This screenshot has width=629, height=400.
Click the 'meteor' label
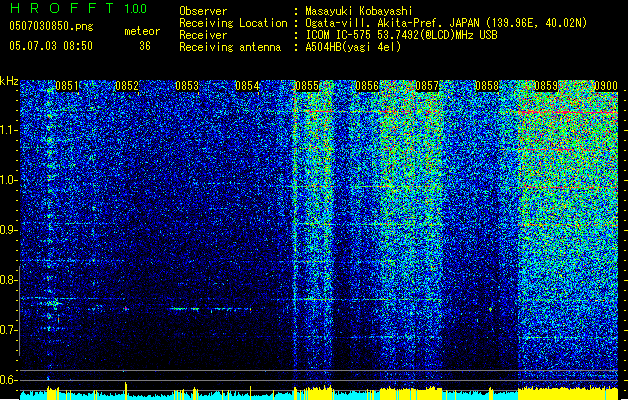tap(142, 31)
